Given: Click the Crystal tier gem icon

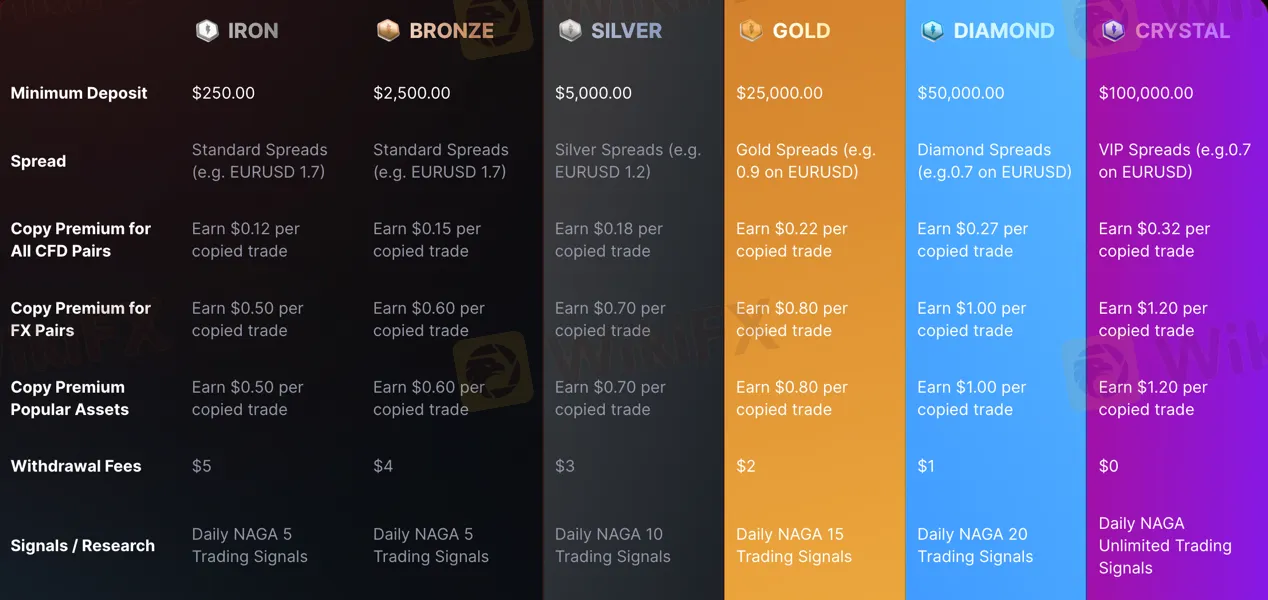Looking at the screenshot, I should click(x=1113, y=31).
